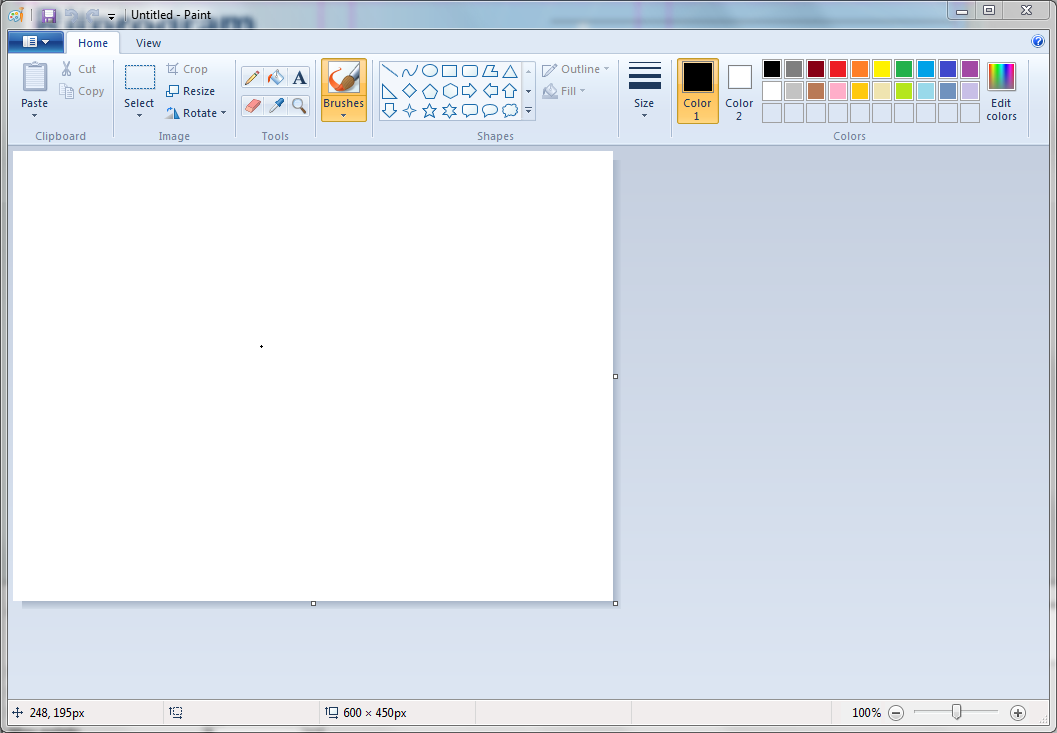
Task: Open the blue Paint file menu
Action: (35, 42)
